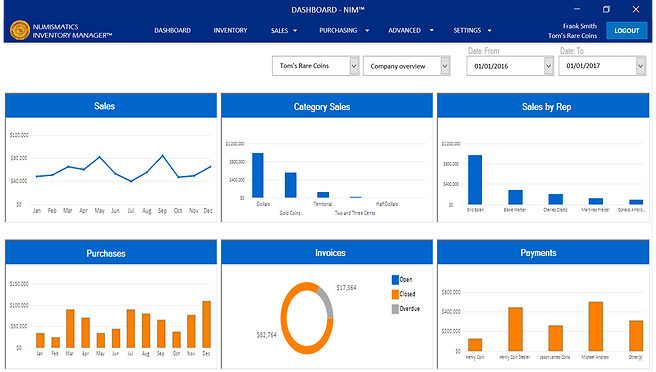Click the Michael Andrew bar in Payments
The height and width of the screenshot is (372, 656).
click(595, 326)
